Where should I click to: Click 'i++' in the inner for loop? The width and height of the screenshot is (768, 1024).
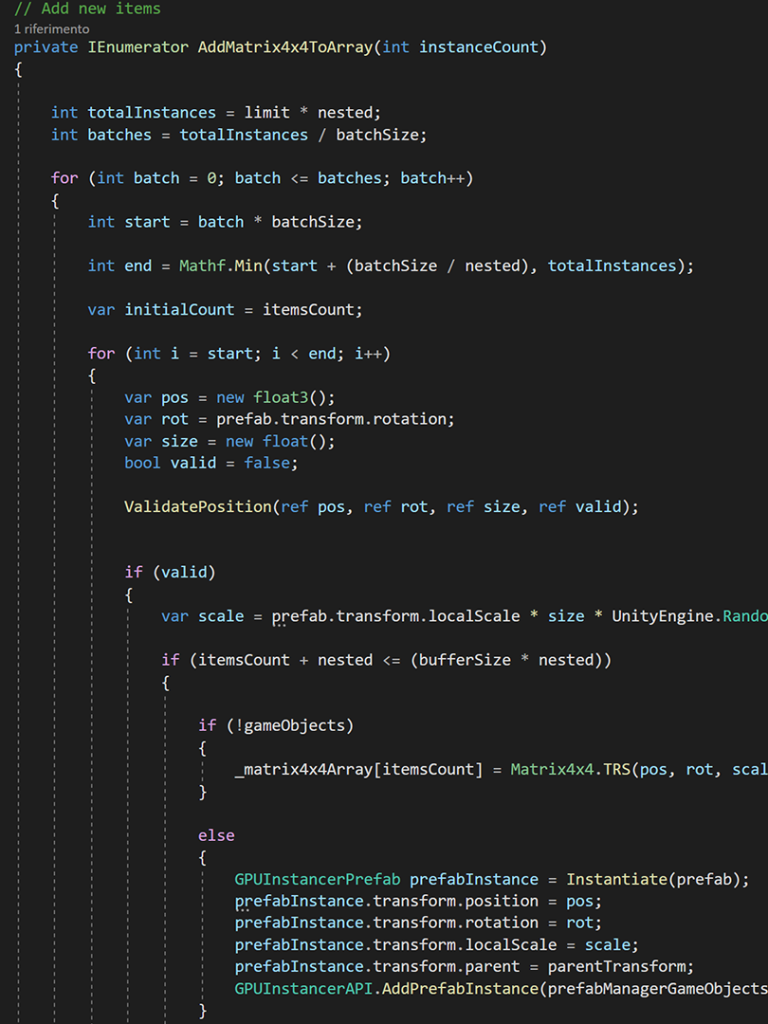(x=368, y=353)
